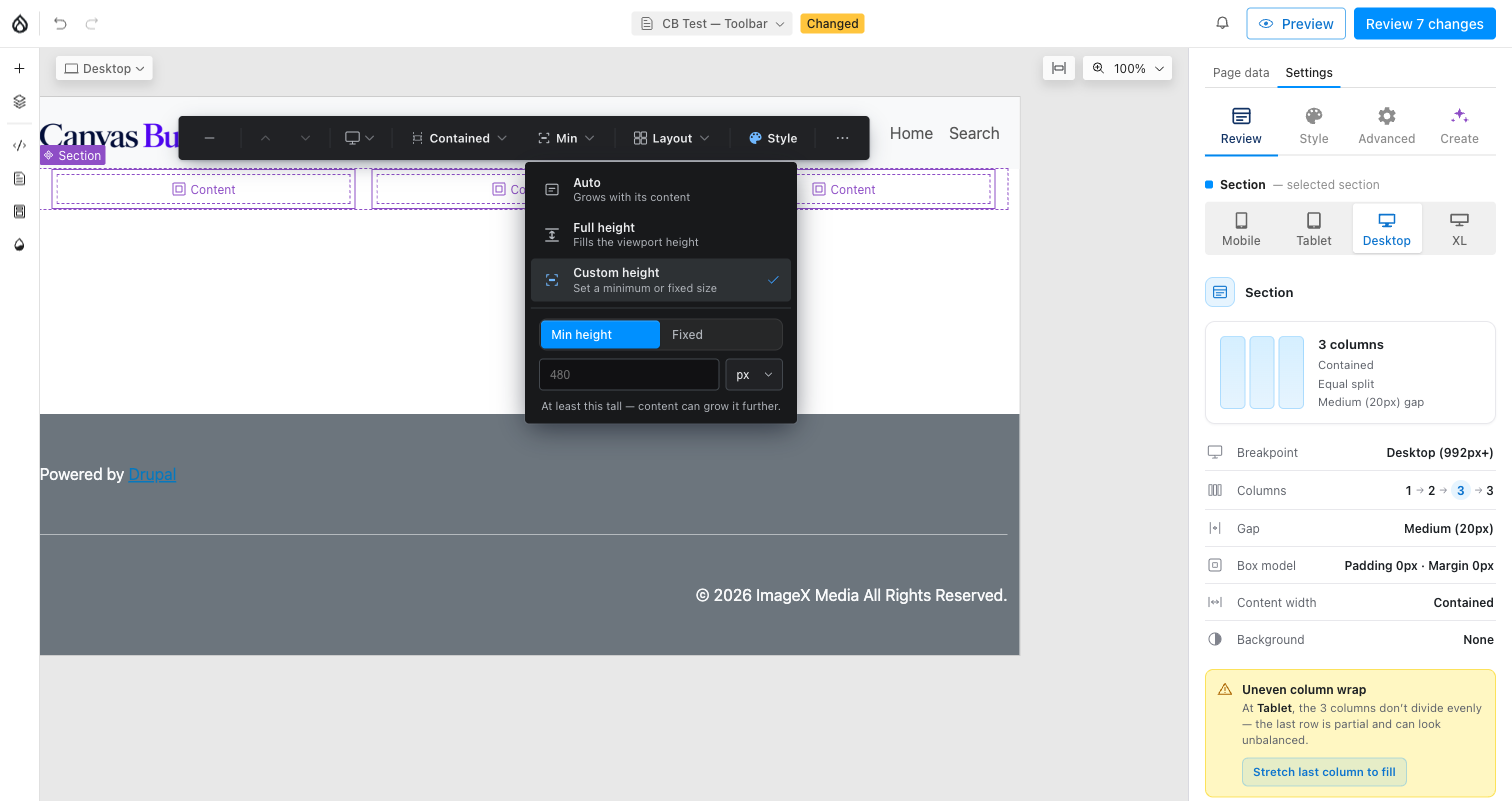Open the layers icon in left sidebar
The width and height of the screenshot is (1512, 801).
(x=19, y=102)
